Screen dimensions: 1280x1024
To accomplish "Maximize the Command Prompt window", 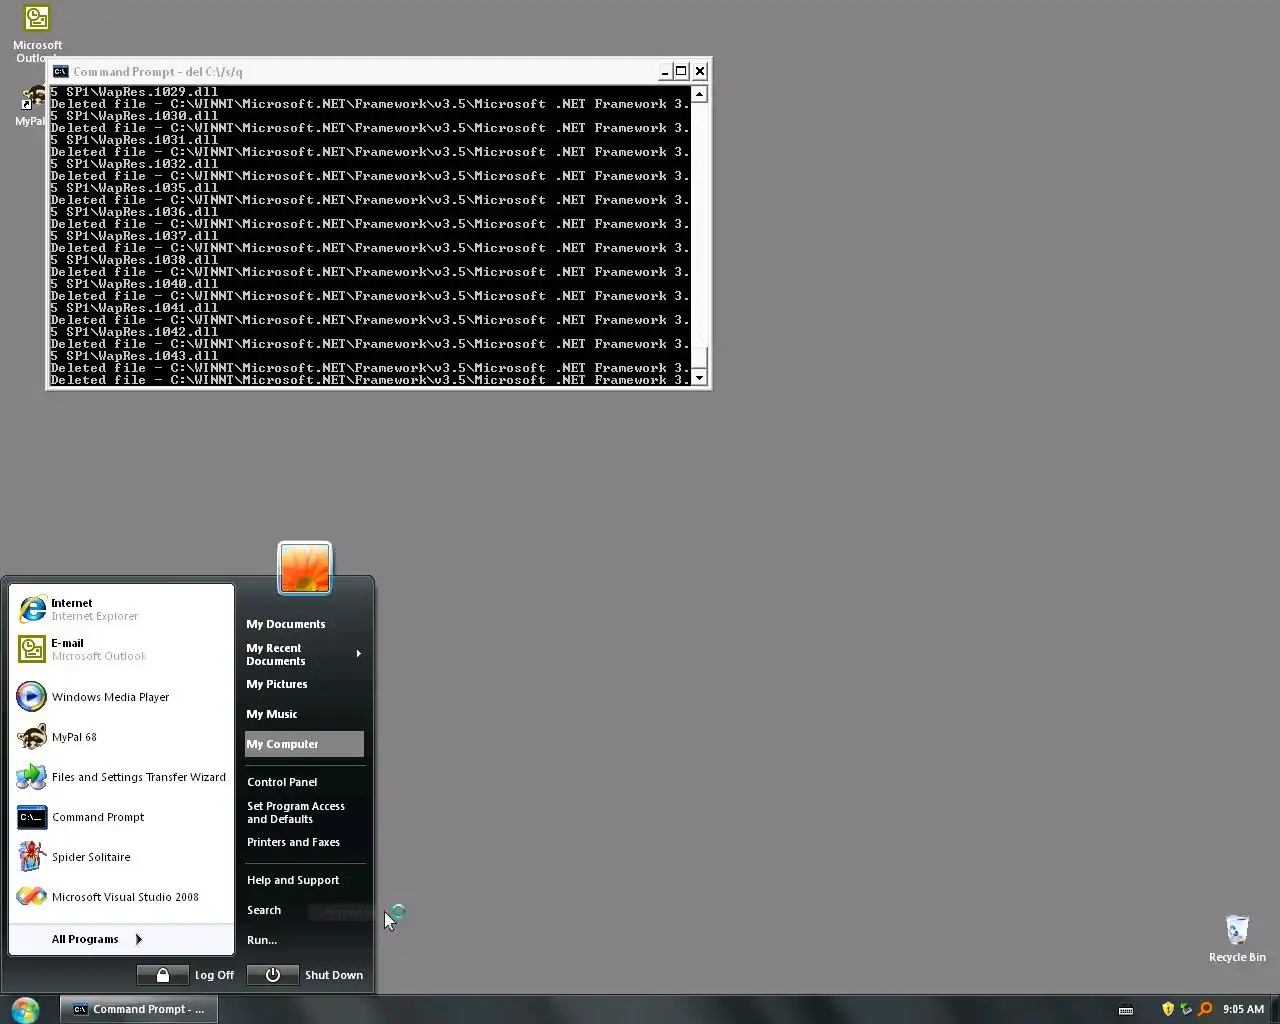I will point(682,71).
